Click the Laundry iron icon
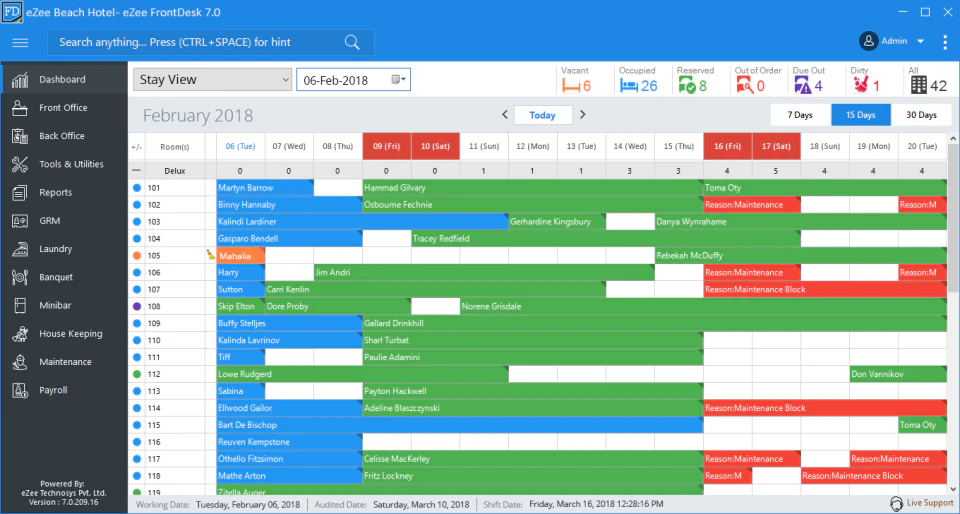The width and height of the screenshot is (960, 514). pos(20,249)
